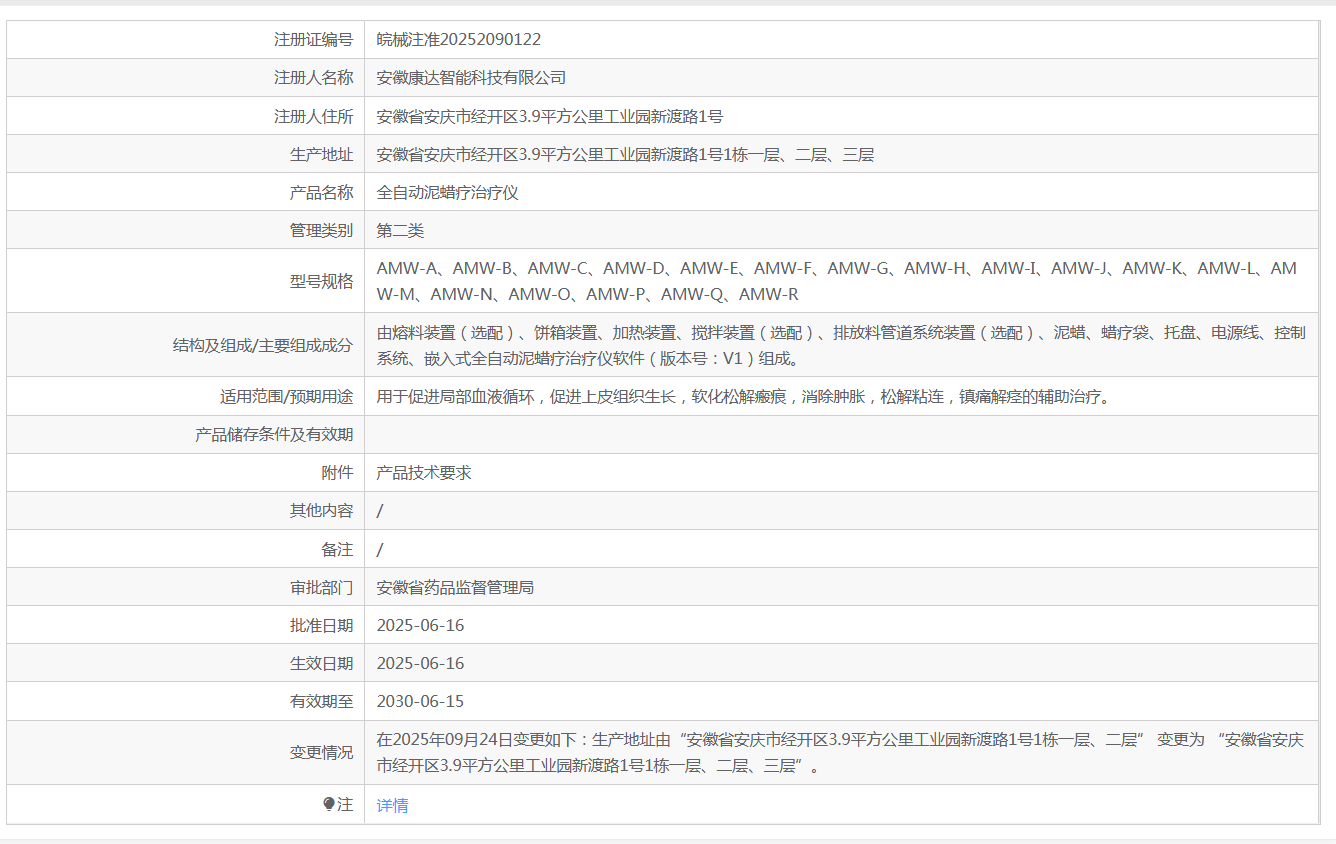Click the AMW-A model list text

tap(837, 281)
